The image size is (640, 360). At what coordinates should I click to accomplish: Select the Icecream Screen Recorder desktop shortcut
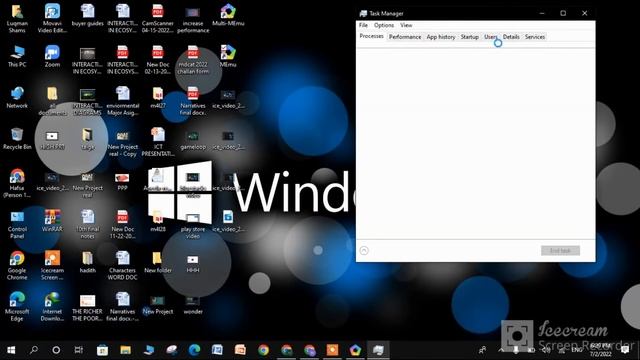(x=52, y=266)
